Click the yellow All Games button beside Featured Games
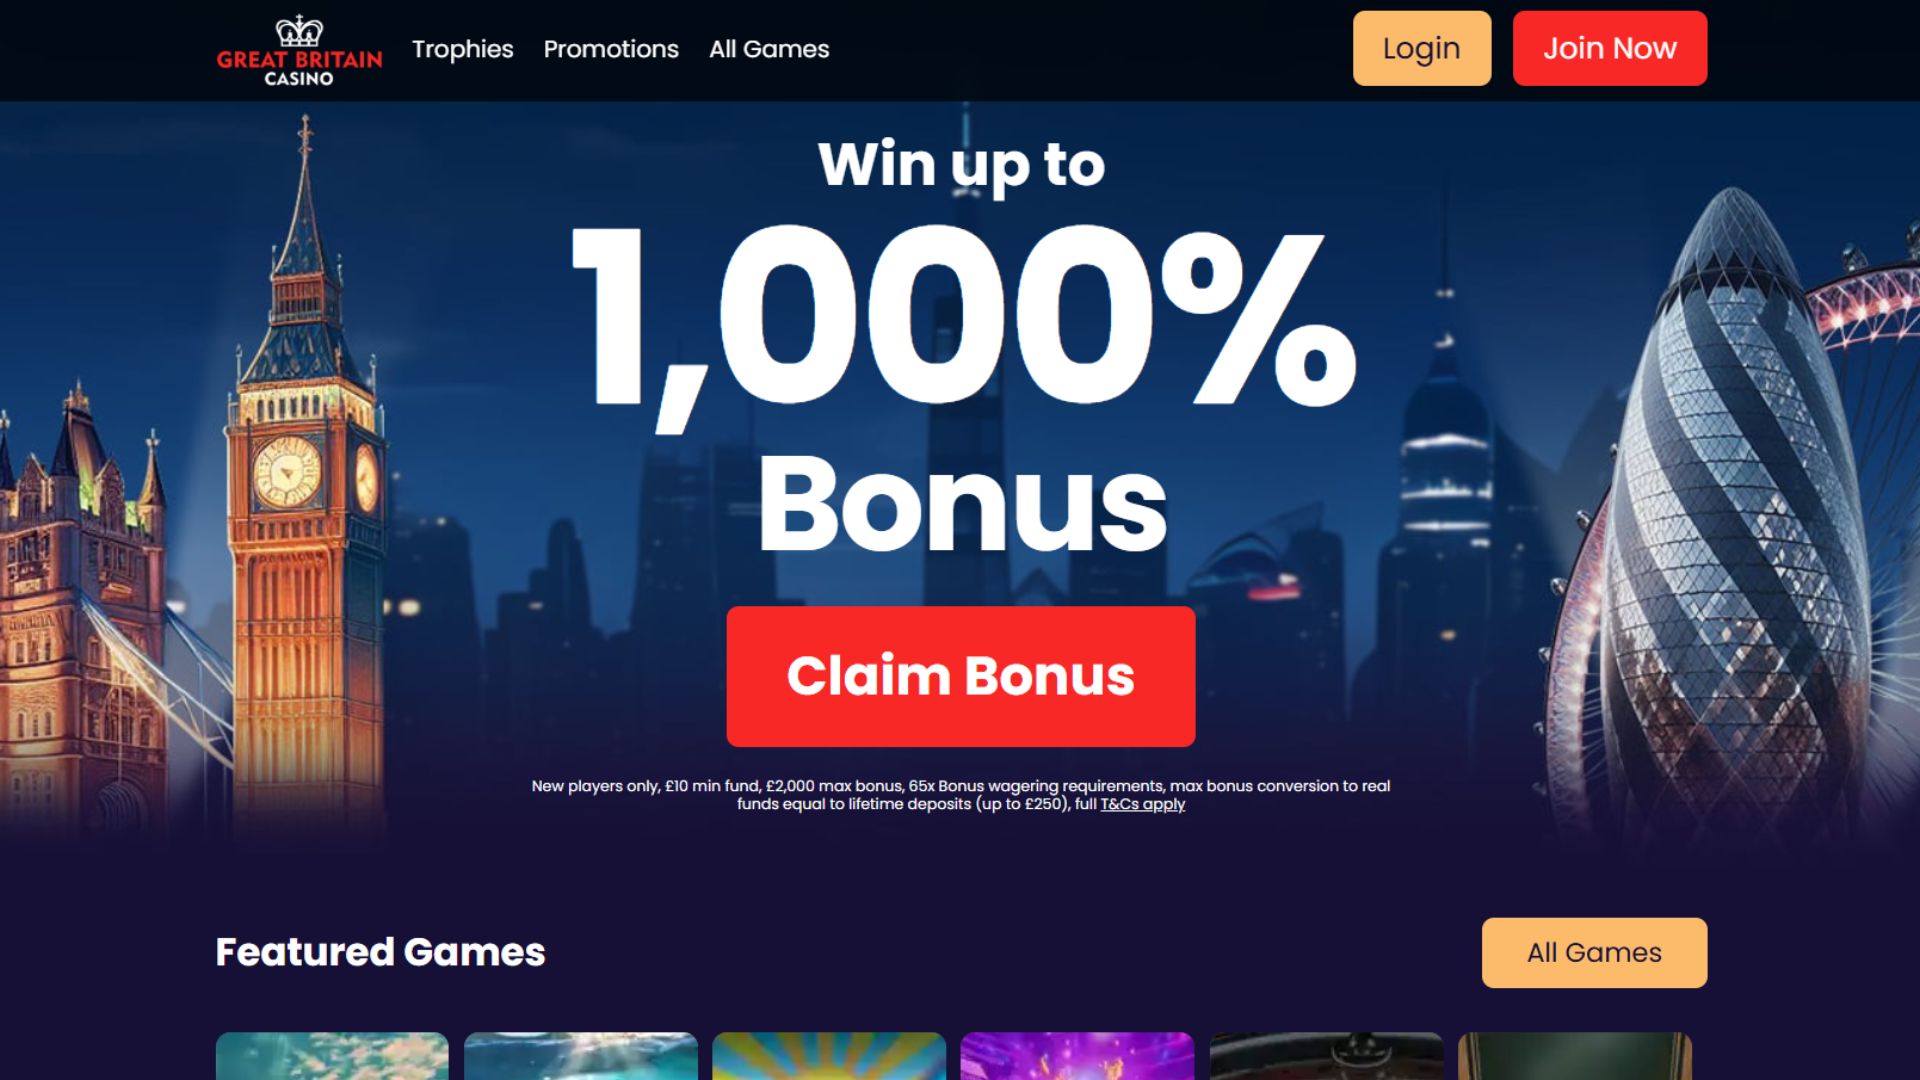The width and height of the screenshot is (1920, 1080). pyautogui.click(x=1594, y=952)
